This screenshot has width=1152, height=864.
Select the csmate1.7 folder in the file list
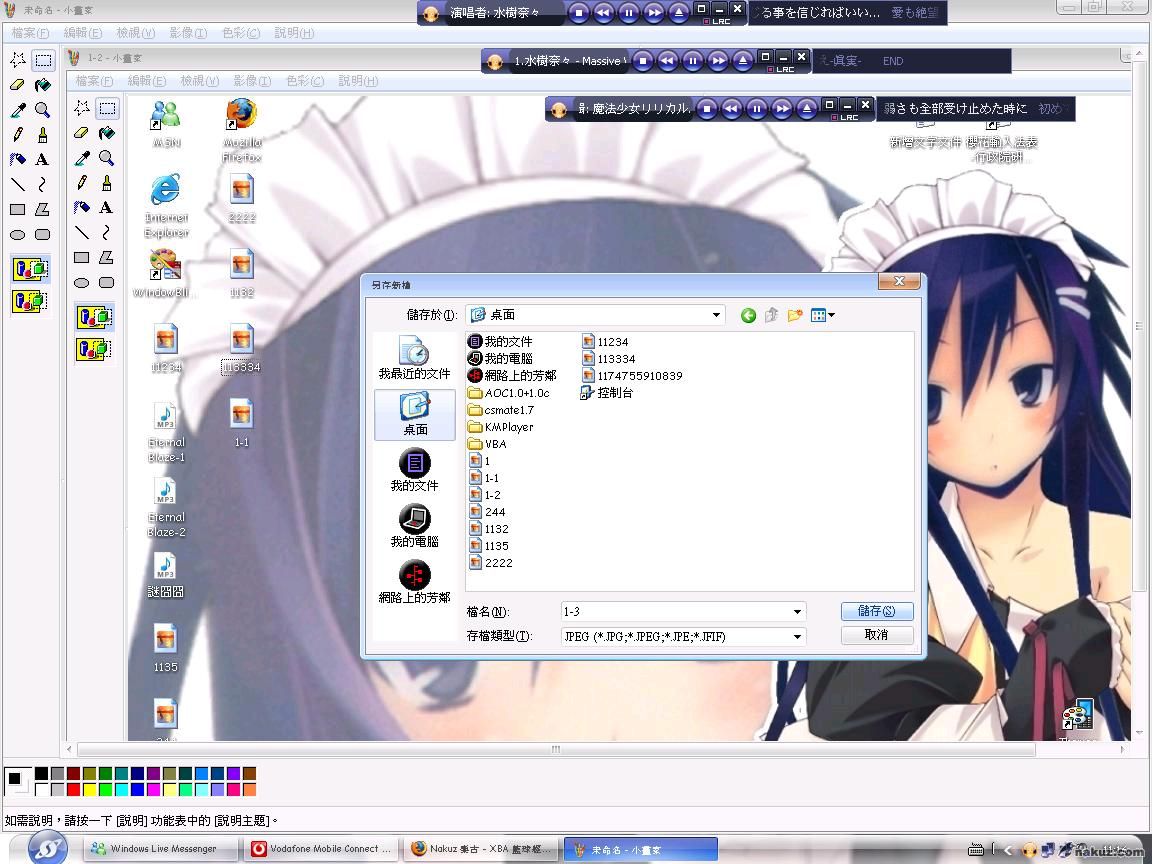501,411
